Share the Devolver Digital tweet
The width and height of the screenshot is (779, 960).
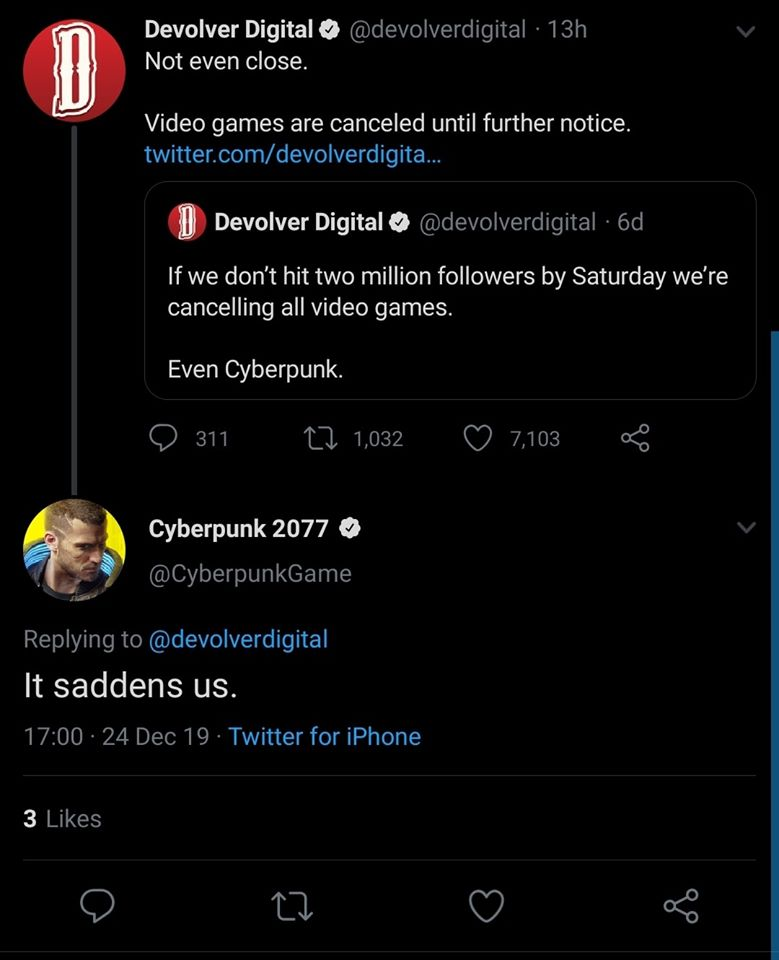point(635,438)
